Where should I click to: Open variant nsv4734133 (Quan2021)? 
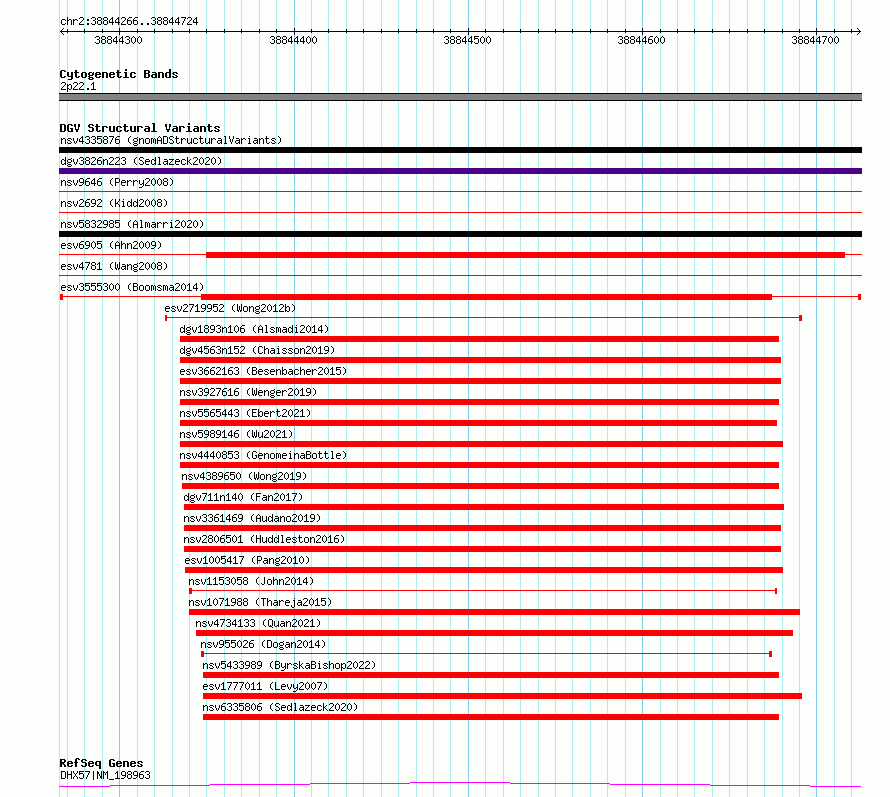[x=258, y=623]
